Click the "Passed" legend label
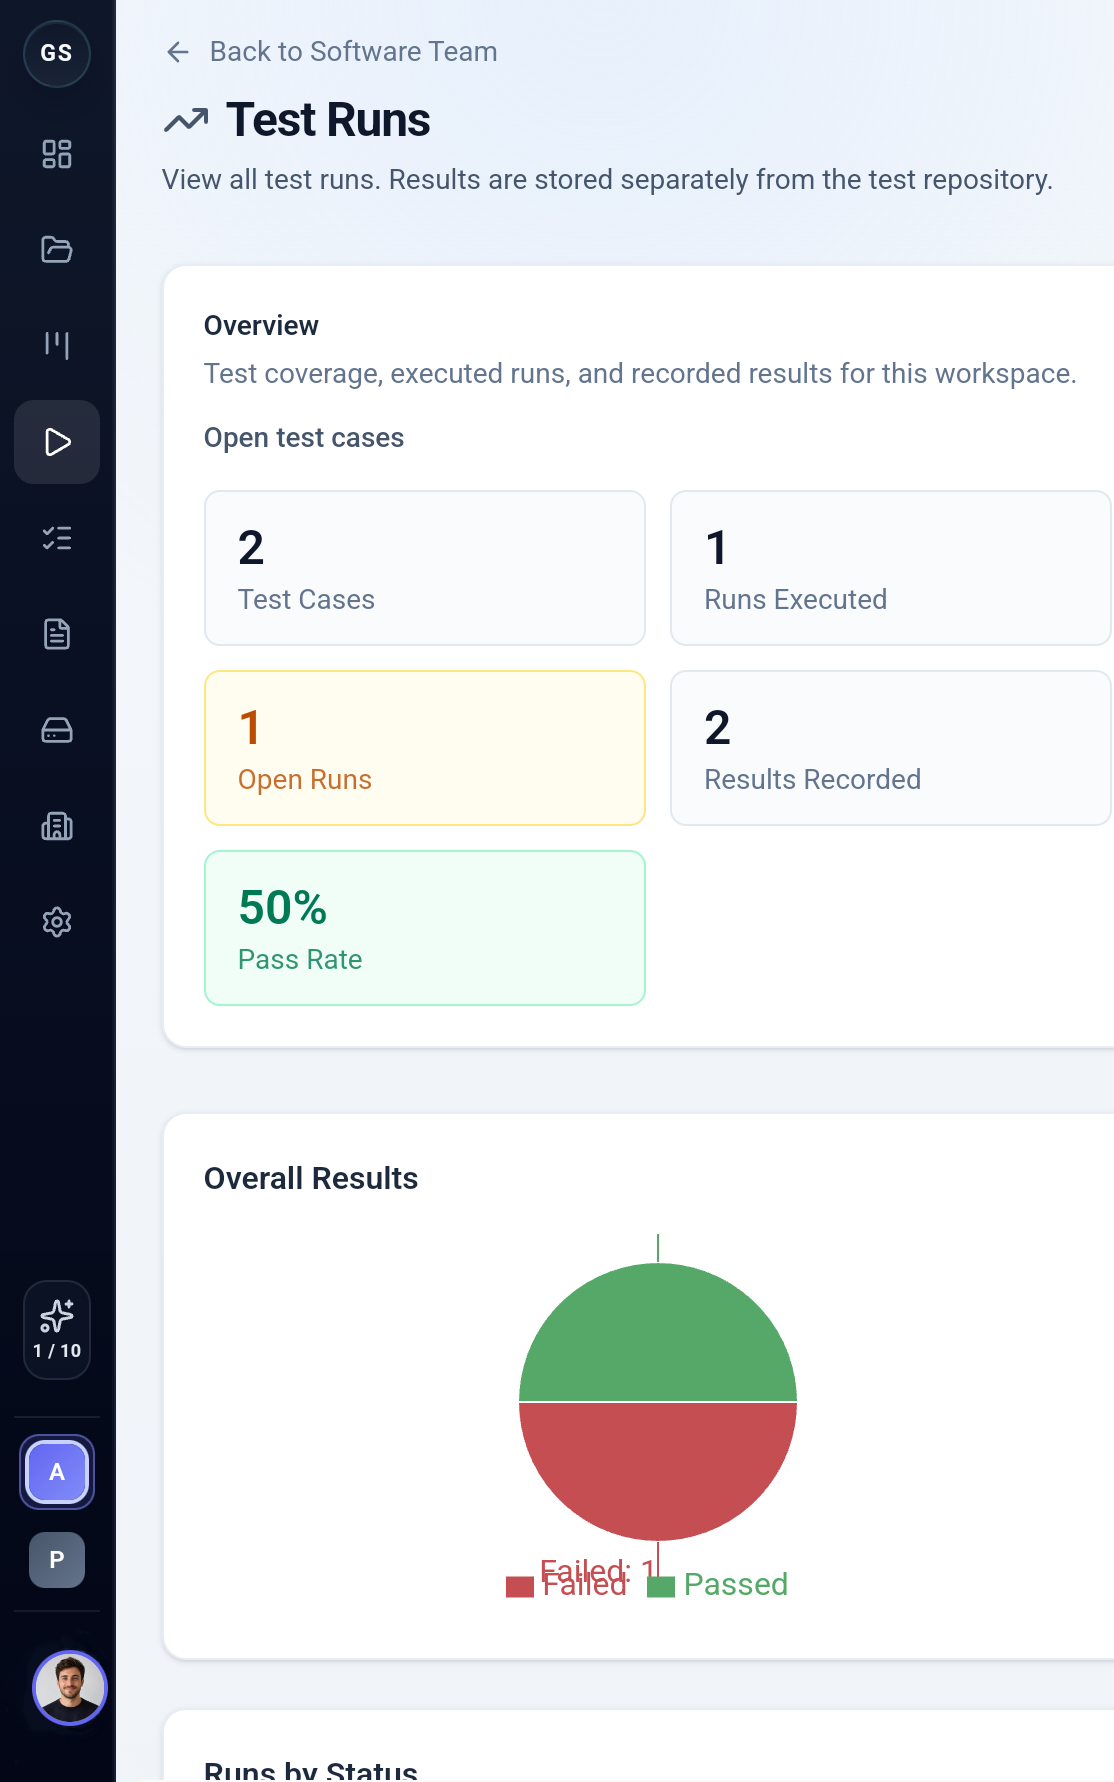The height and width of the screenshot is (1782, 1114). coord(736,1585)
